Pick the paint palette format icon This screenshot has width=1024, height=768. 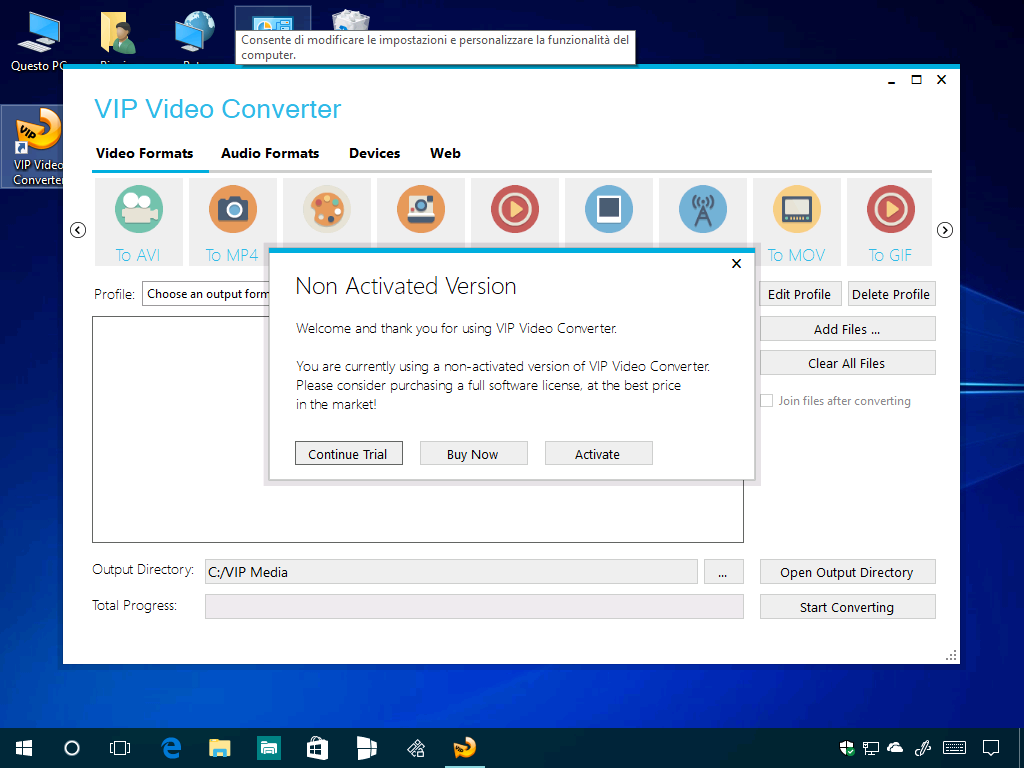(327, 210)
